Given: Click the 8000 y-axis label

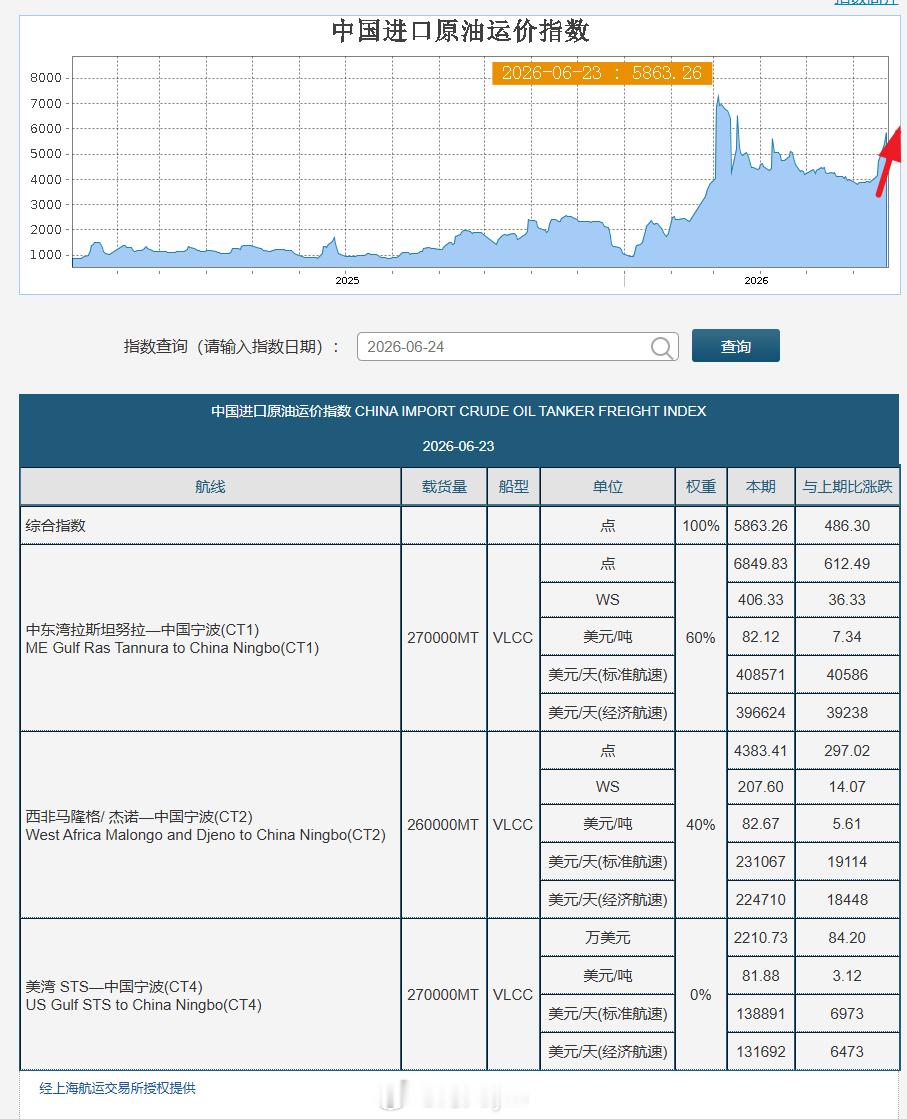Looking at the screenshot, I should pos(46,78).
